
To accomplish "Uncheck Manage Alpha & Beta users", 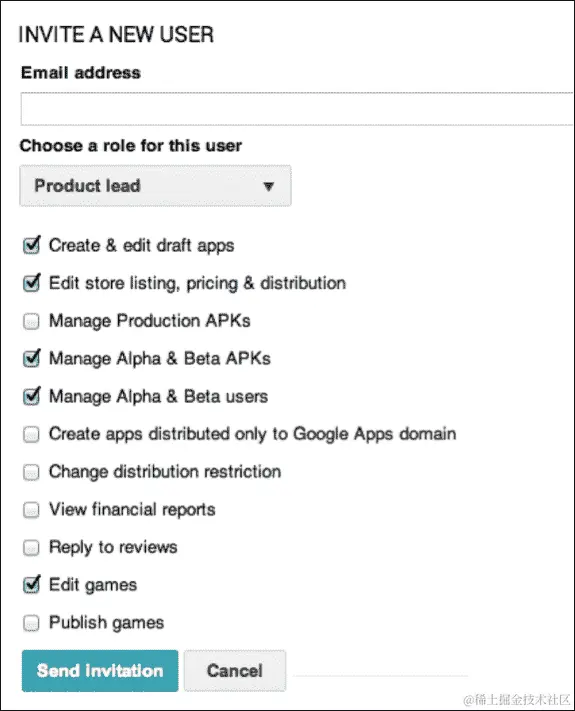I will point(31,396).
